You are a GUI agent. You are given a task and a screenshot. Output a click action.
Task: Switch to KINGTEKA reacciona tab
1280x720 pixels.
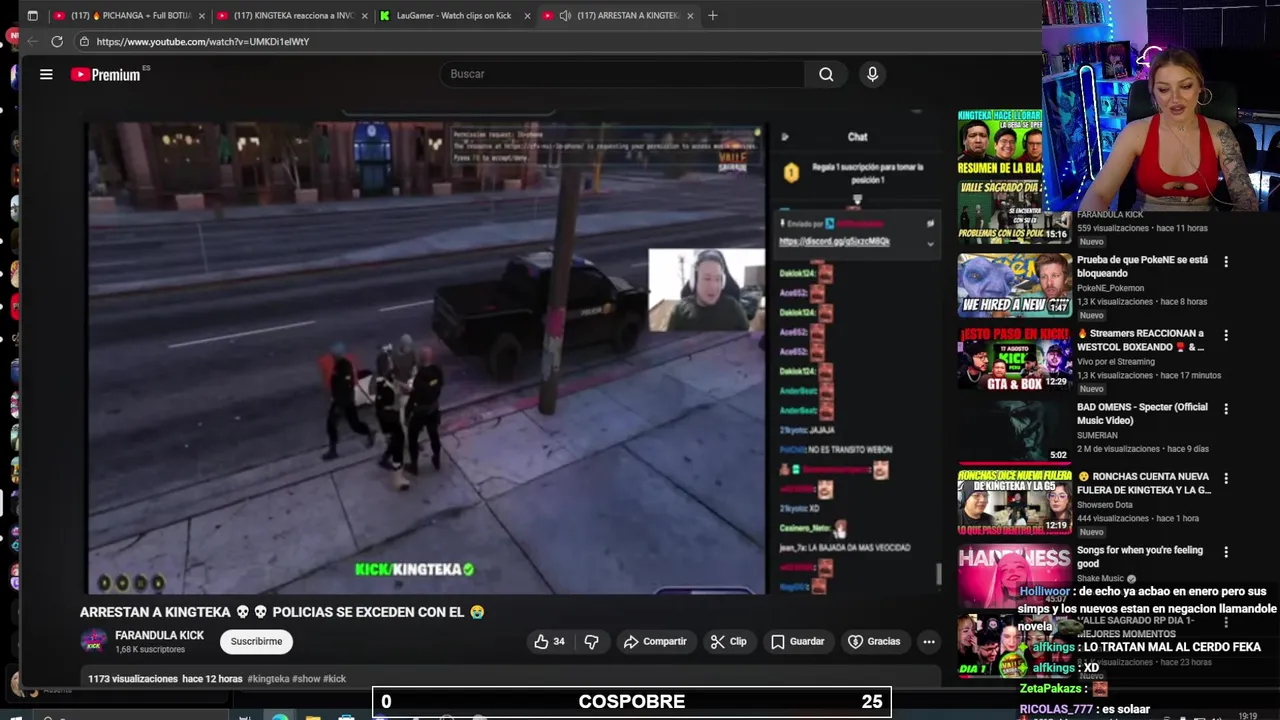click(x=293, y=15)
